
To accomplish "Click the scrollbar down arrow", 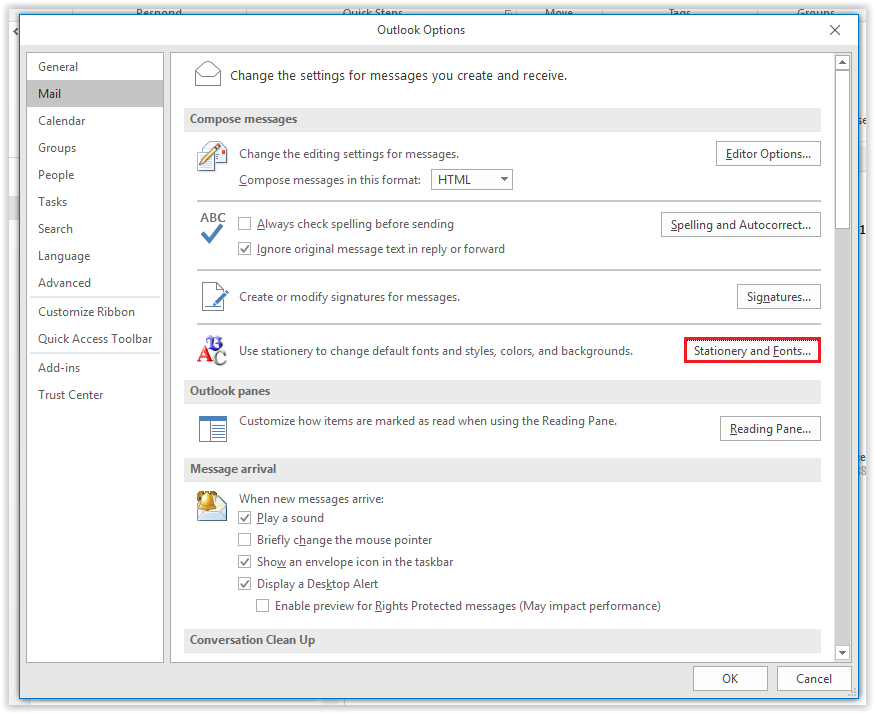I will 842,652.
